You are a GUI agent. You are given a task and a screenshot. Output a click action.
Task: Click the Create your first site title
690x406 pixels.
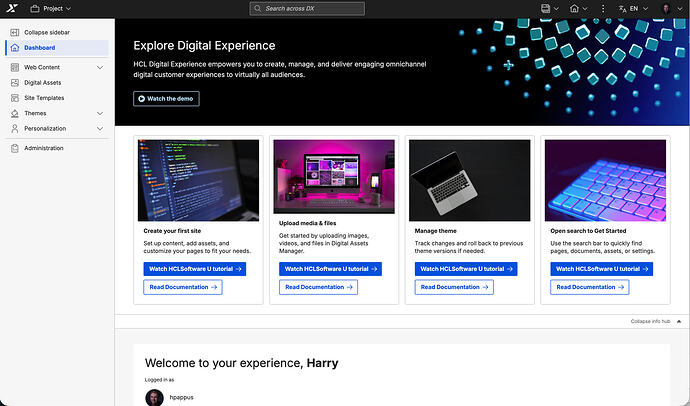tap(172, 231)
